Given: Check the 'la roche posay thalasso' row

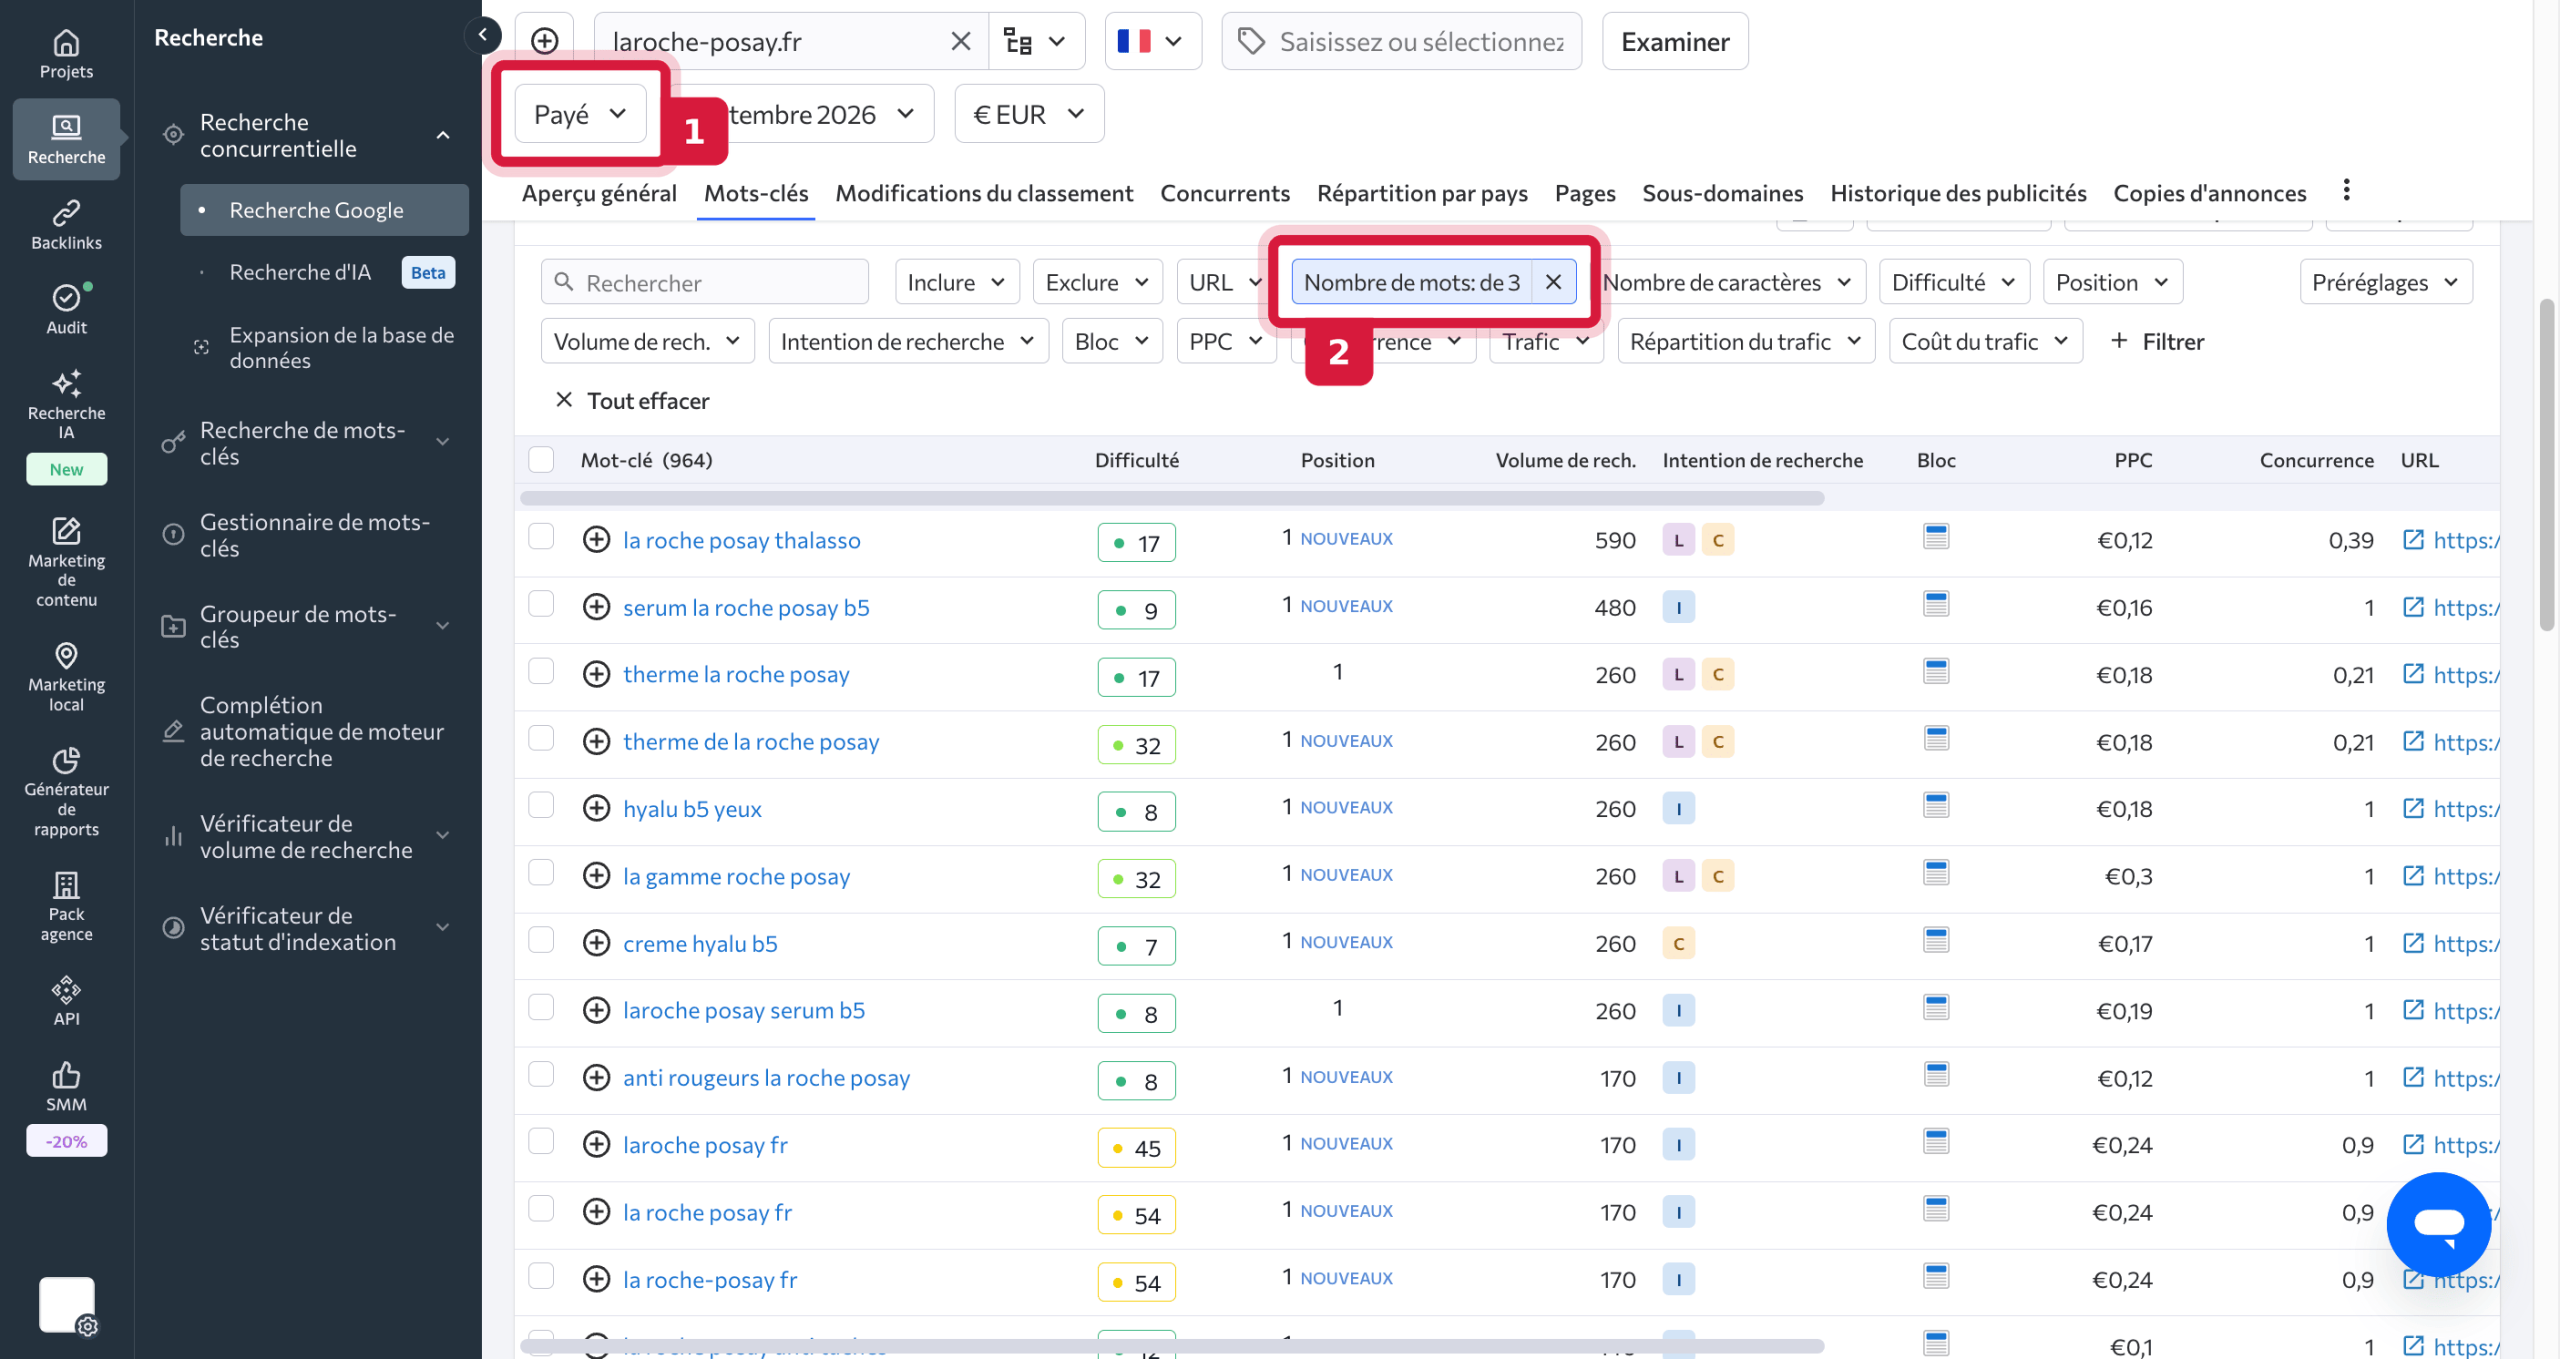Looking at the screenshot, I should click(541, 538).
